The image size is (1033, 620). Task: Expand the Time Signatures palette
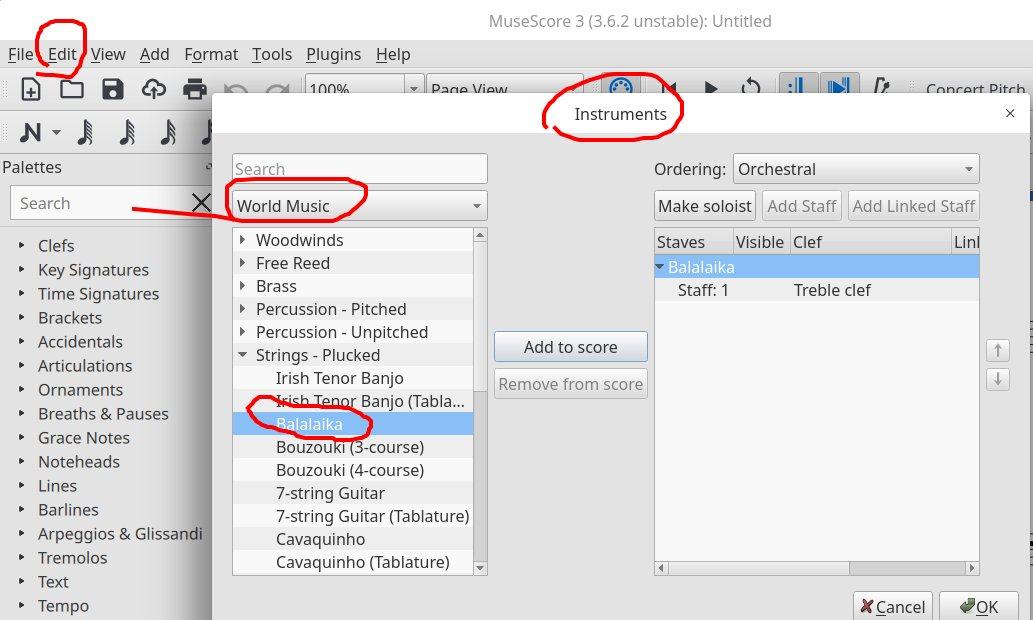[x=22, y=293]
